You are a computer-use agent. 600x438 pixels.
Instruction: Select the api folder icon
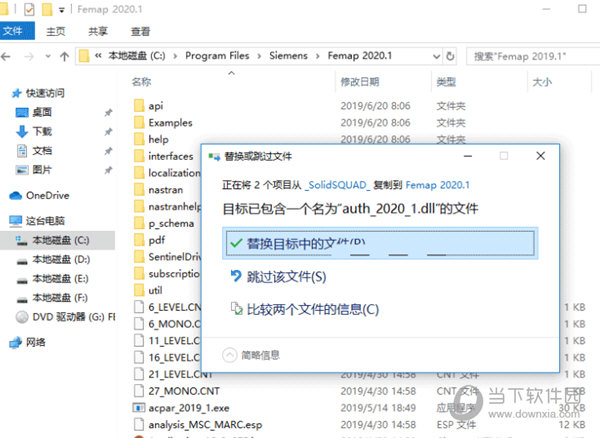pyautogui.click(x=139, y=105)
